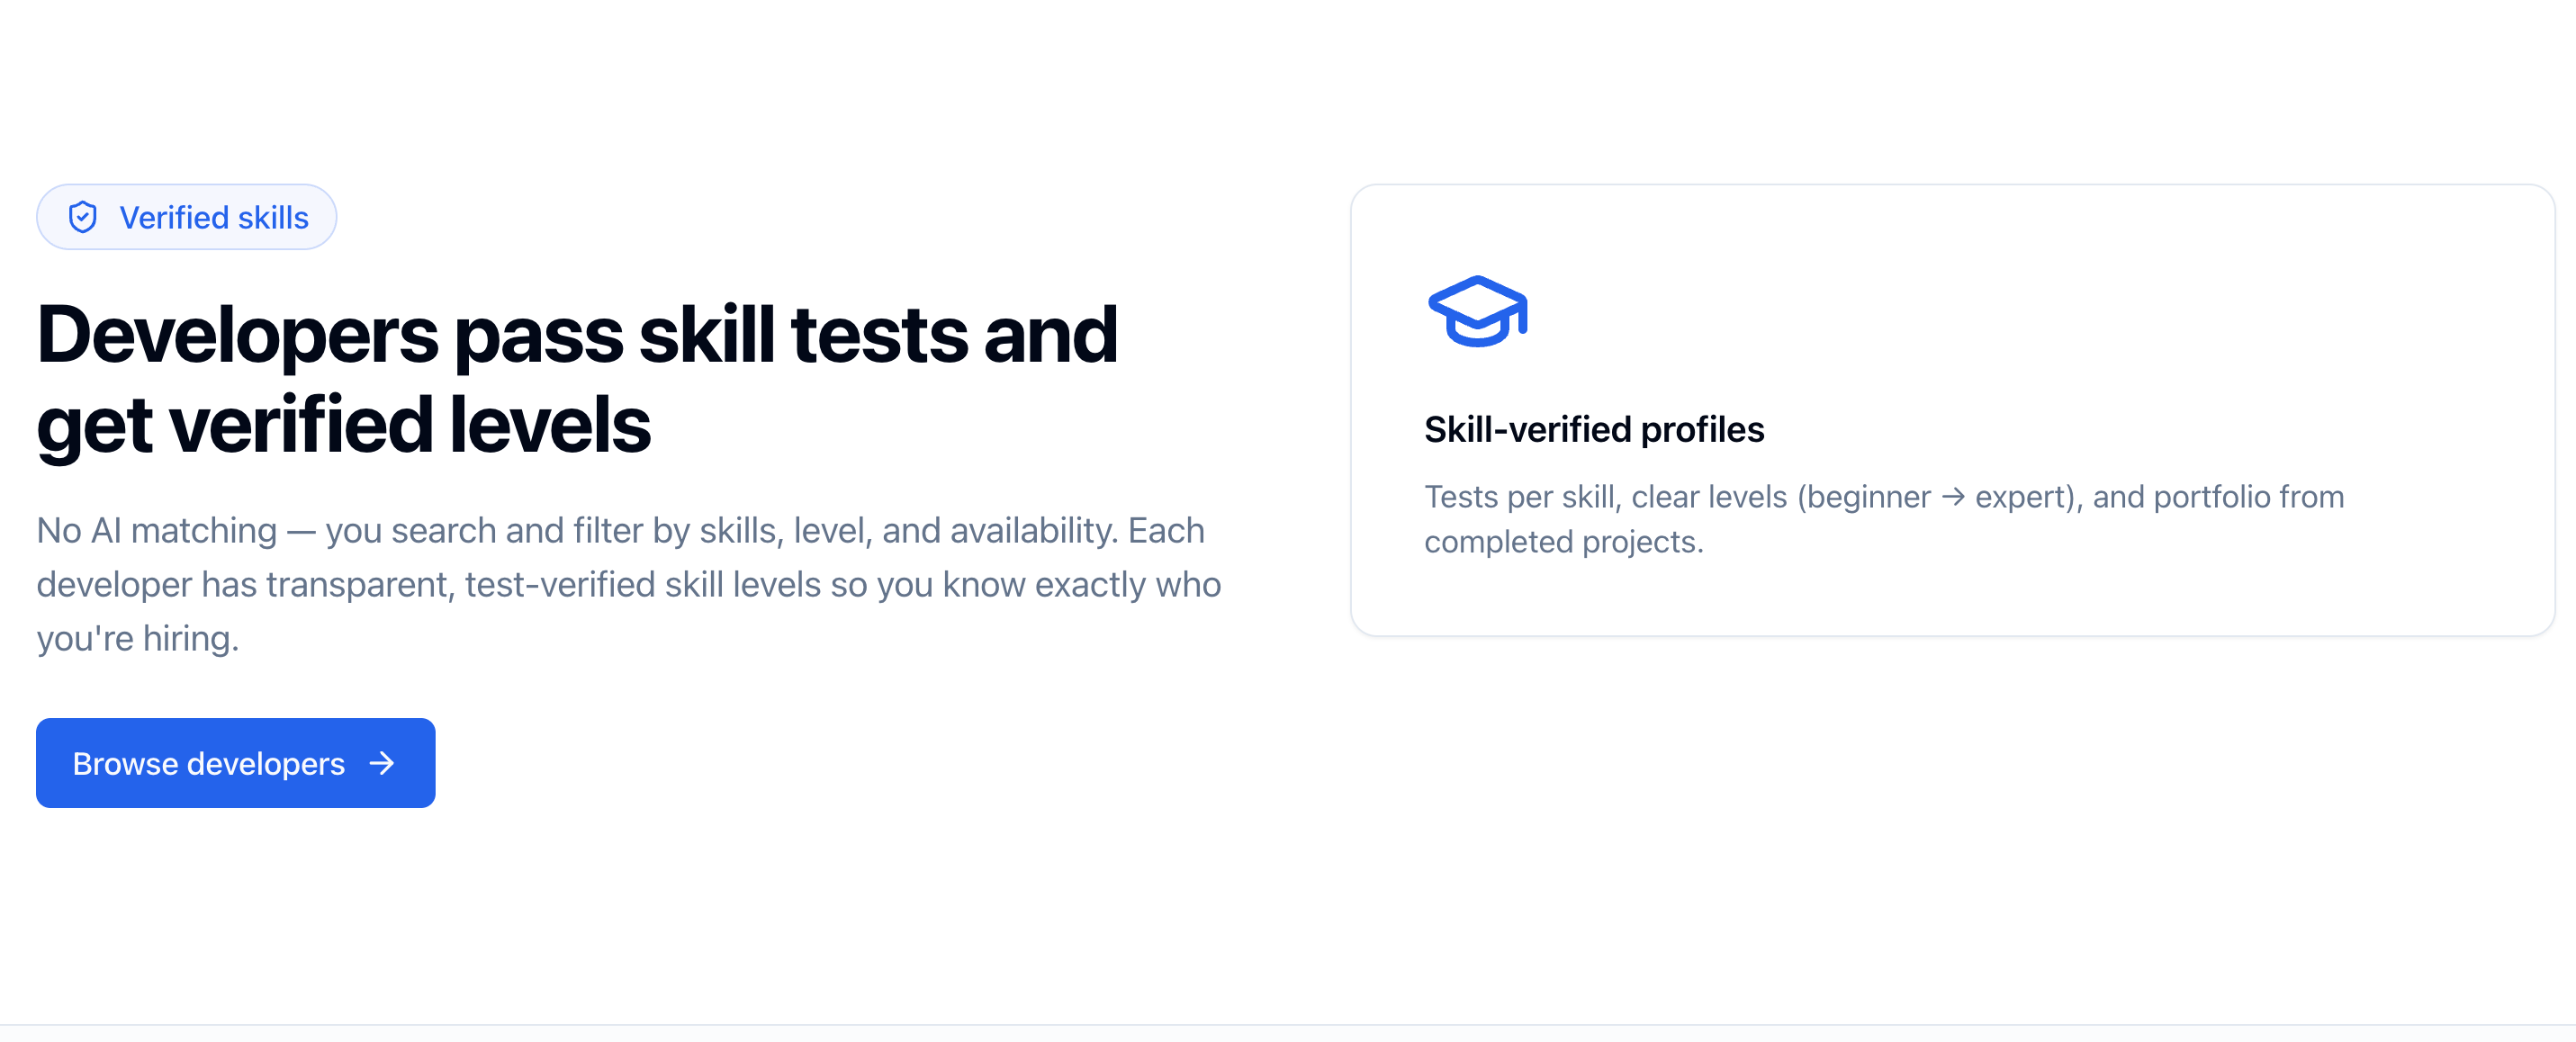
Task: Click the heading line "Developers pass skill tests and"
Action: click(576, 334)
